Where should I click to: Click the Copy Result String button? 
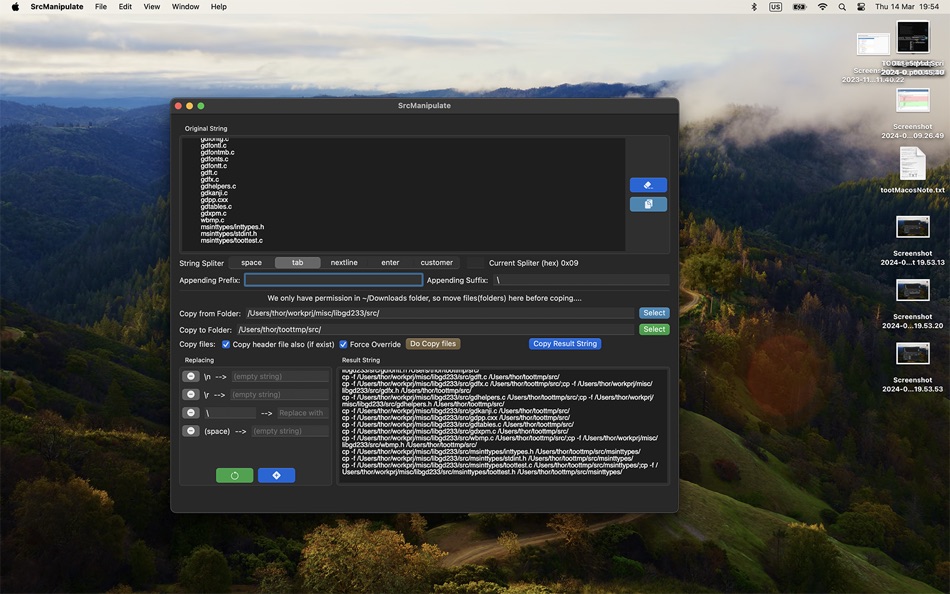[564, 343]
